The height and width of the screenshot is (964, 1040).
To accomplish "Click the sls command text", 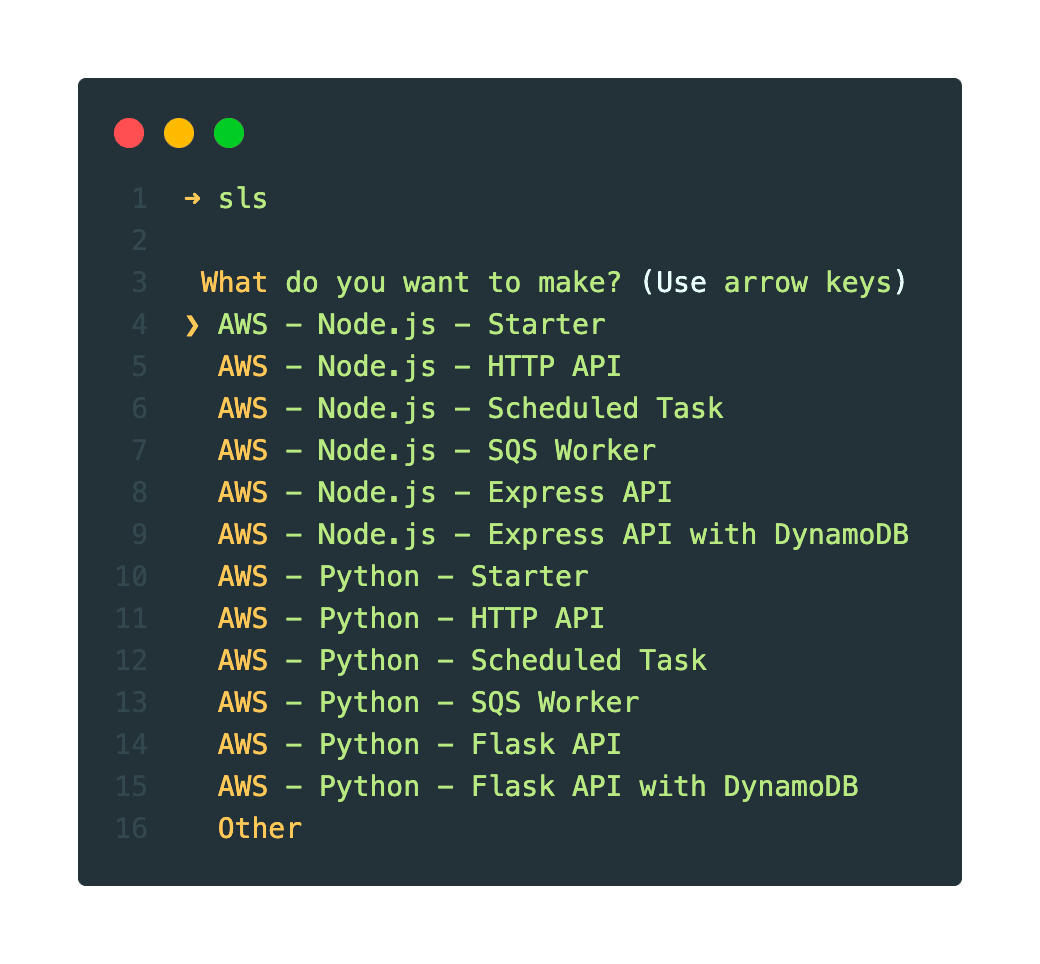I will [243, 198].
